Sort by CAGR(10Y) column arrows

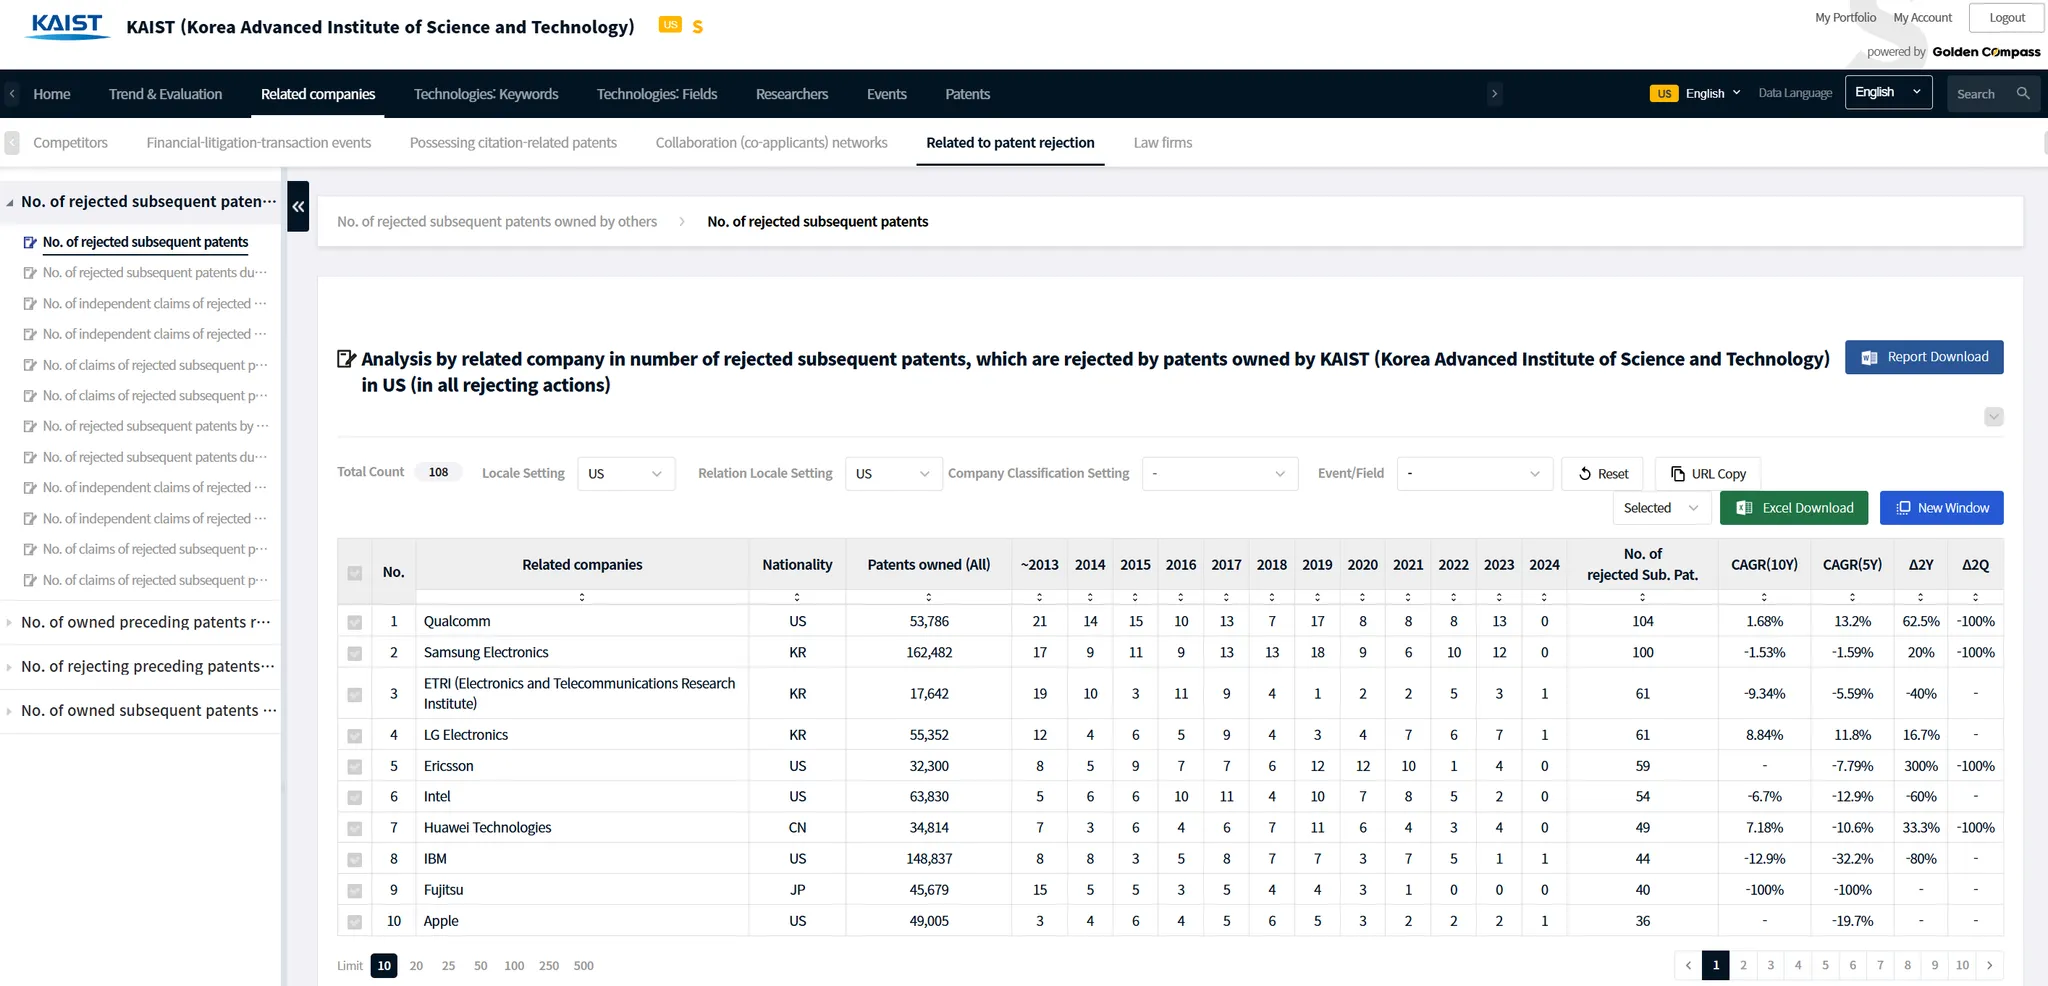coord(1764,597)
